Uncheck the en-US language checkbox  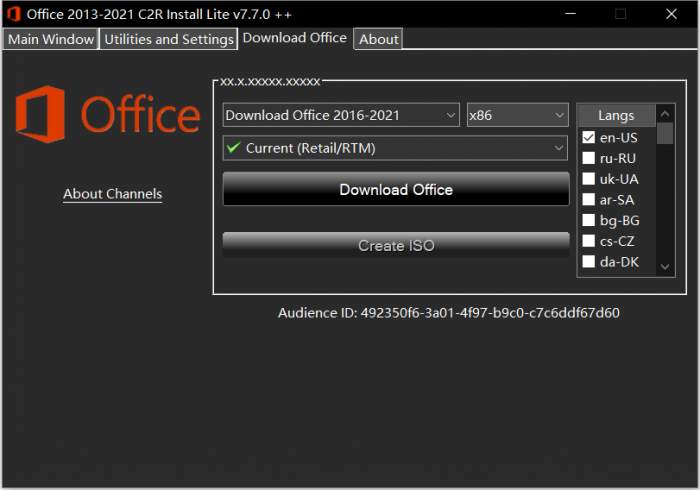pyautogui.click(x=588, y=137)
